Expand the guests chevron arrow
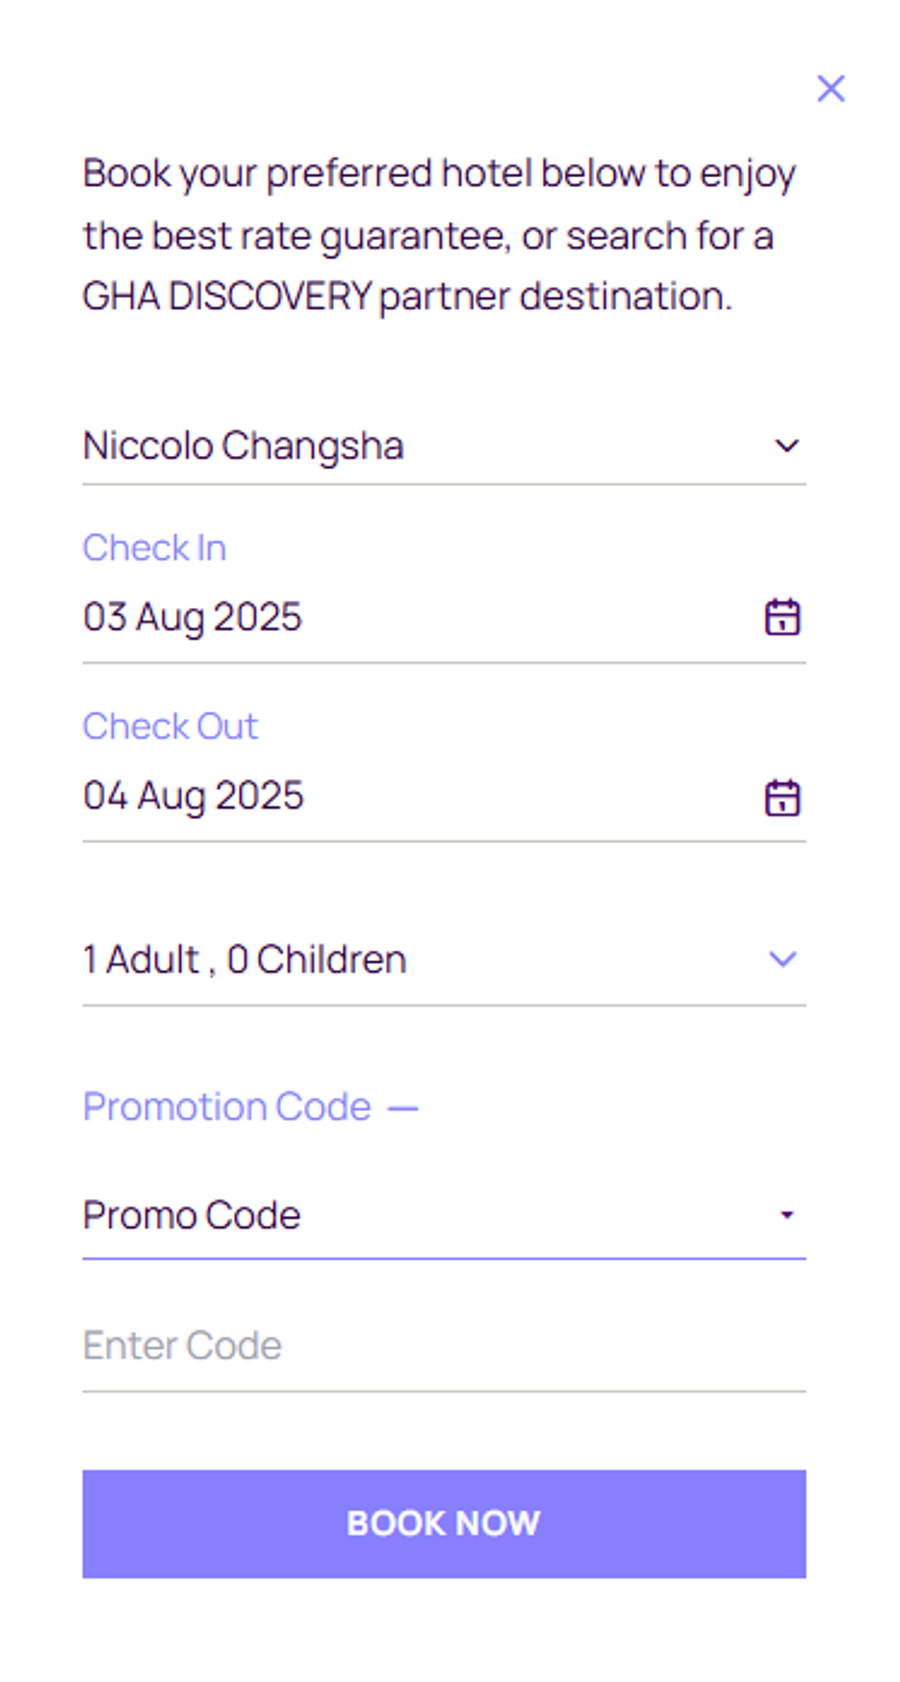Screen dimensions: 900x1682 [x=782, y=959]
